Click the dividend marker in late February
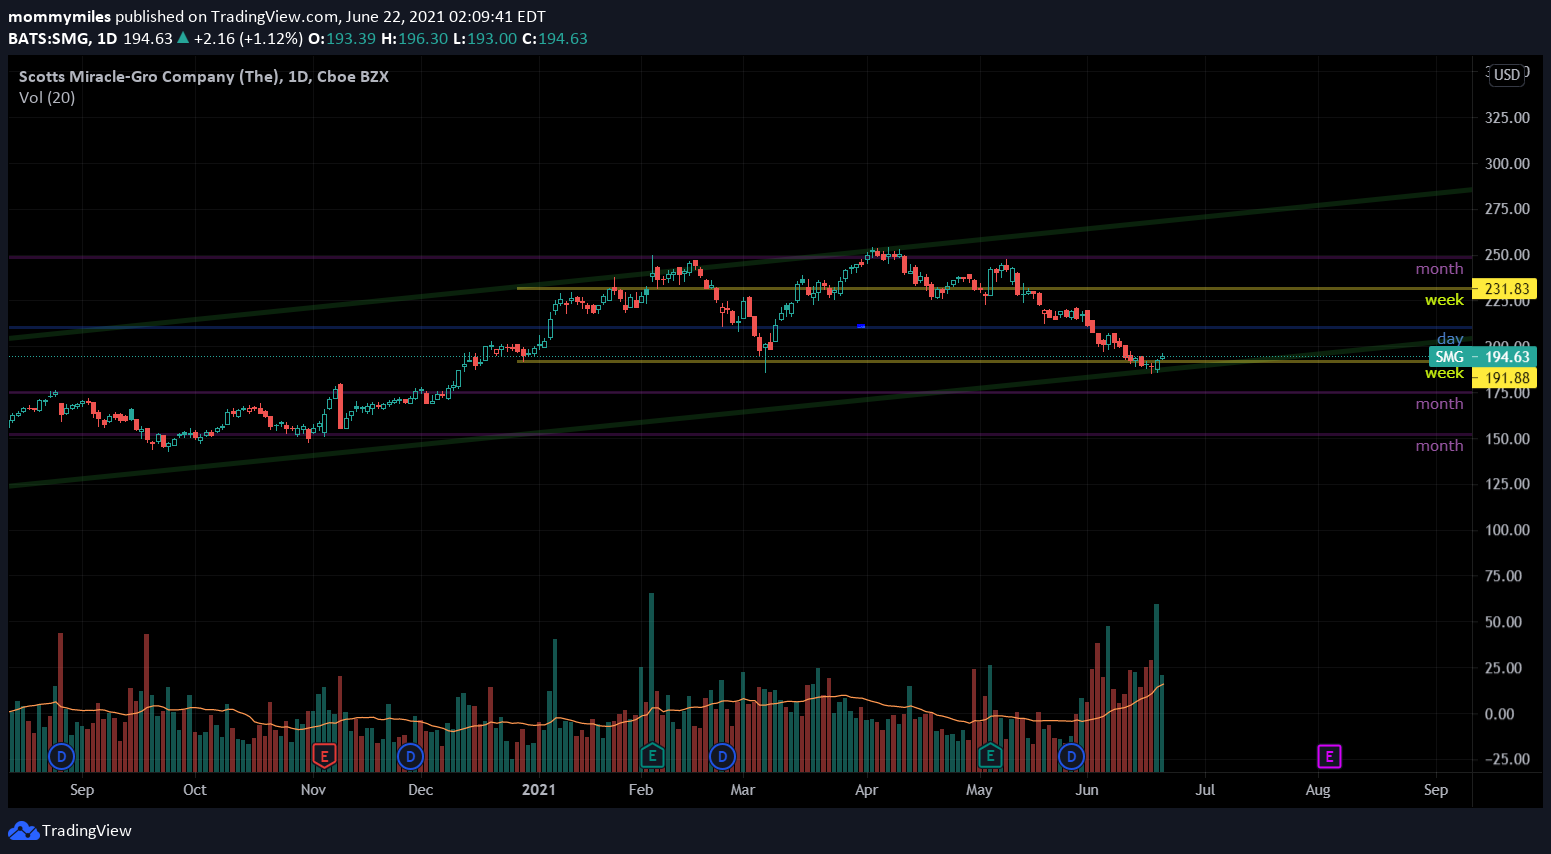This screenshot has height=854, width=1551. point(722,756)
